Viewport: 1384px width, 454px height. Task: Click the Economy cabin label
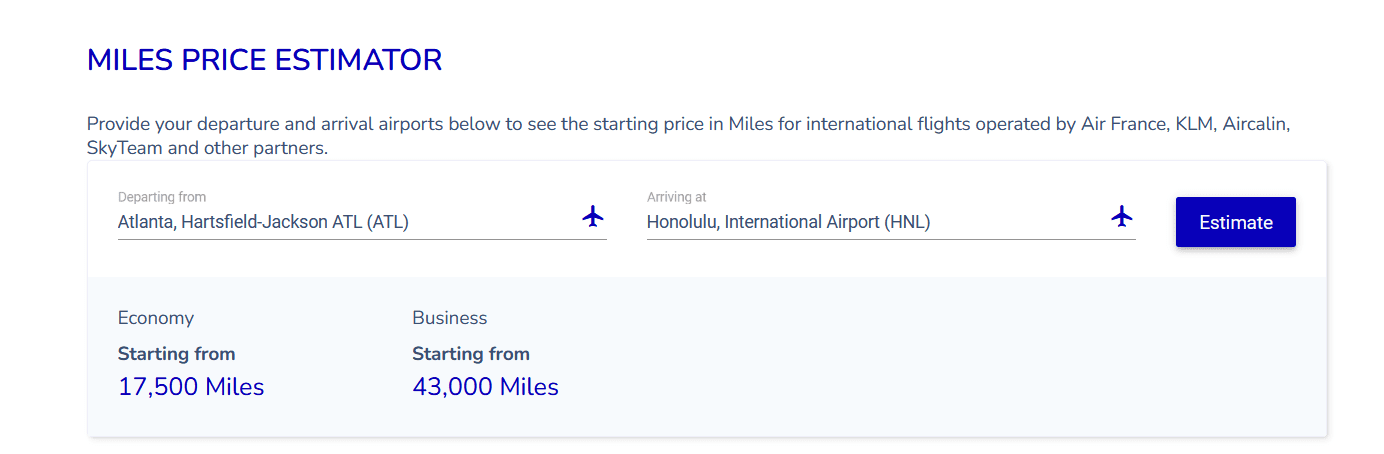[x=156, y=318]
